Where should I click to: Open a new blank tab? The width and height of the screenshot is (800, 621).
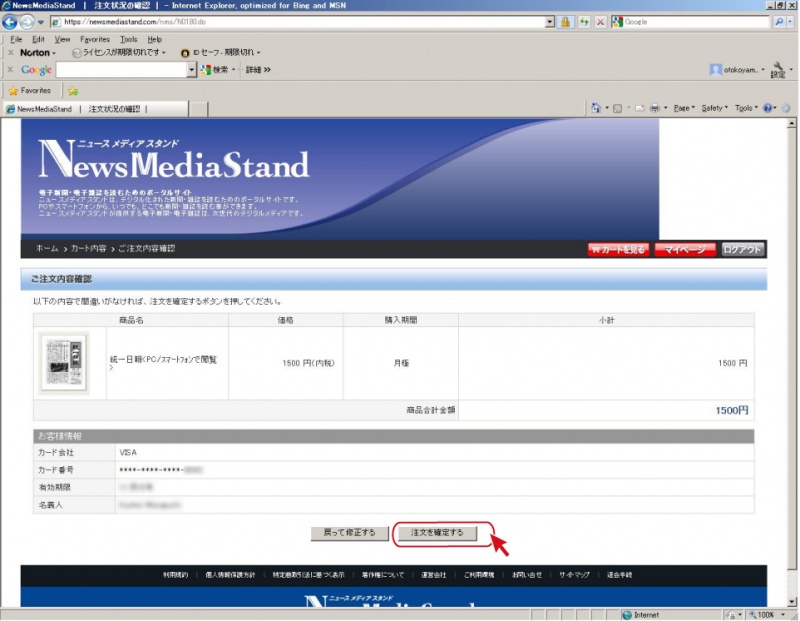tap(199, 109)
